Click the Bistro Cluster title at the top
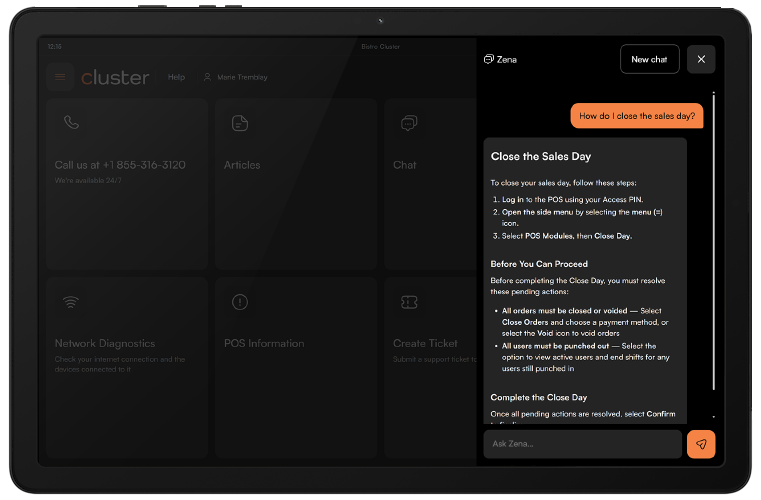The image size is (761, 500). click(x=380, y=47)
